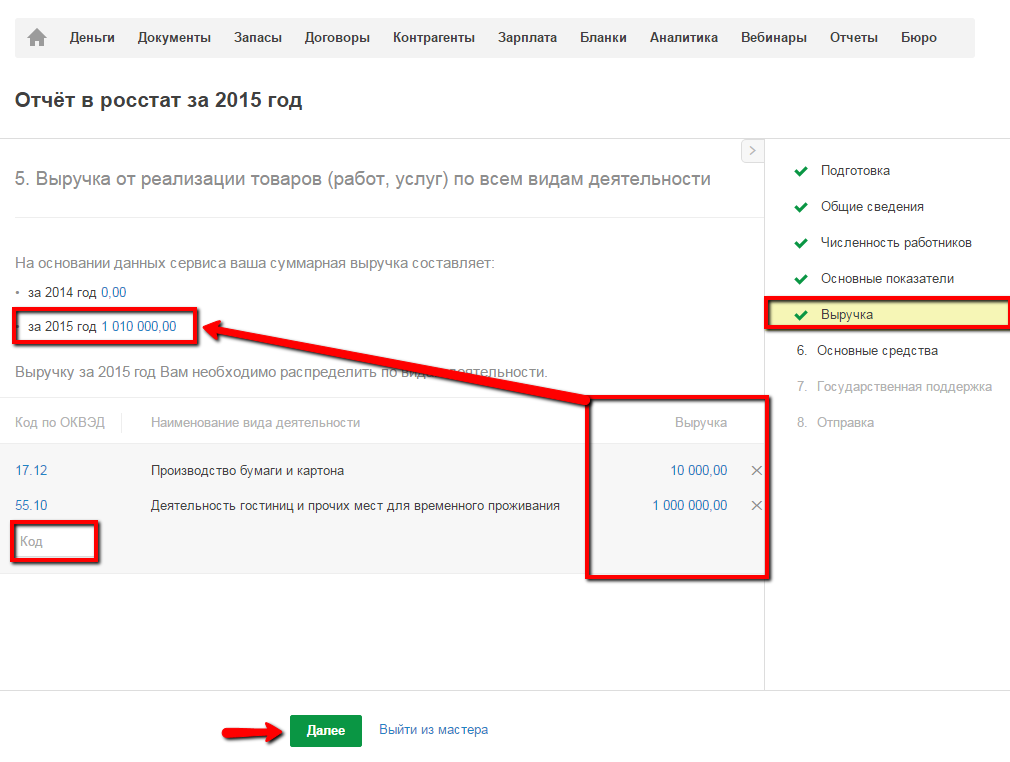Click OKVED code 55.10
This screenshot has width=1010, height=762.
31,506
